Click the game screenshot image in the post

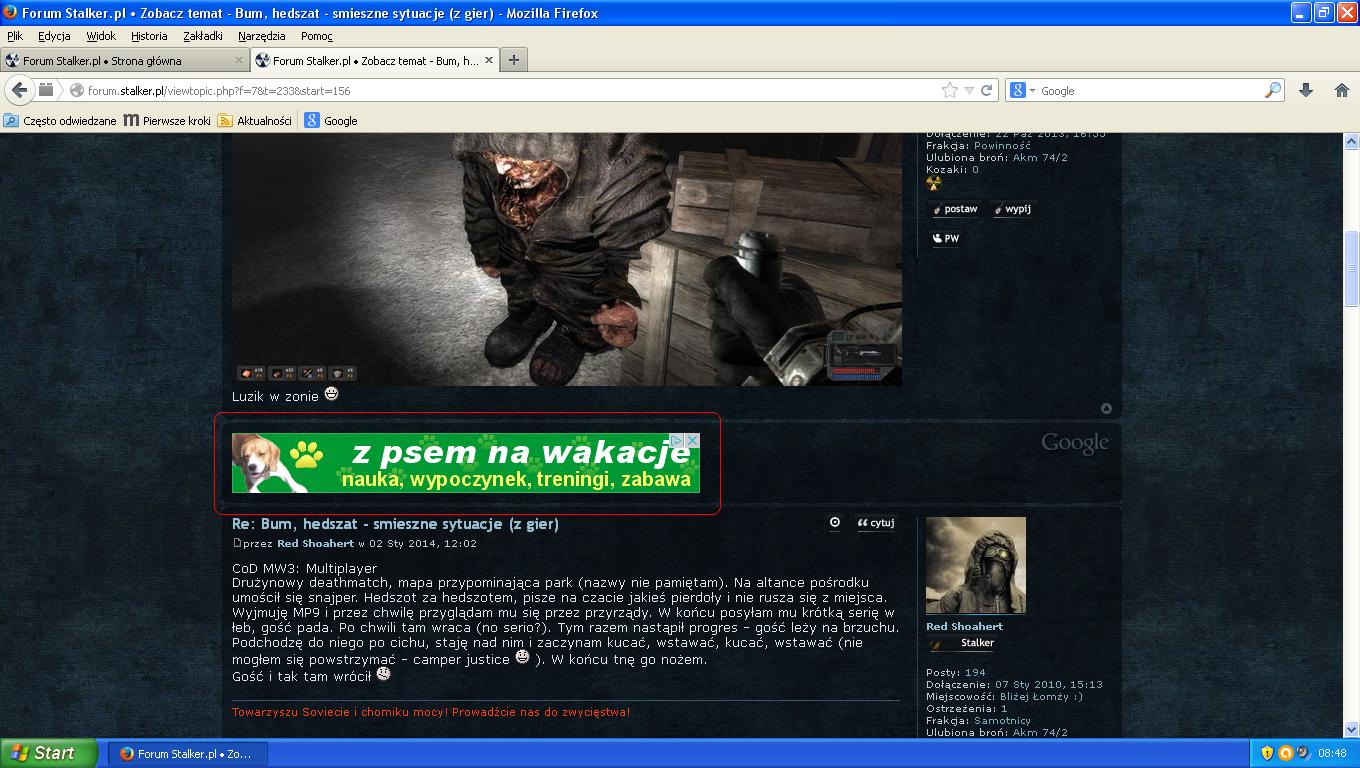pos(567,259)
